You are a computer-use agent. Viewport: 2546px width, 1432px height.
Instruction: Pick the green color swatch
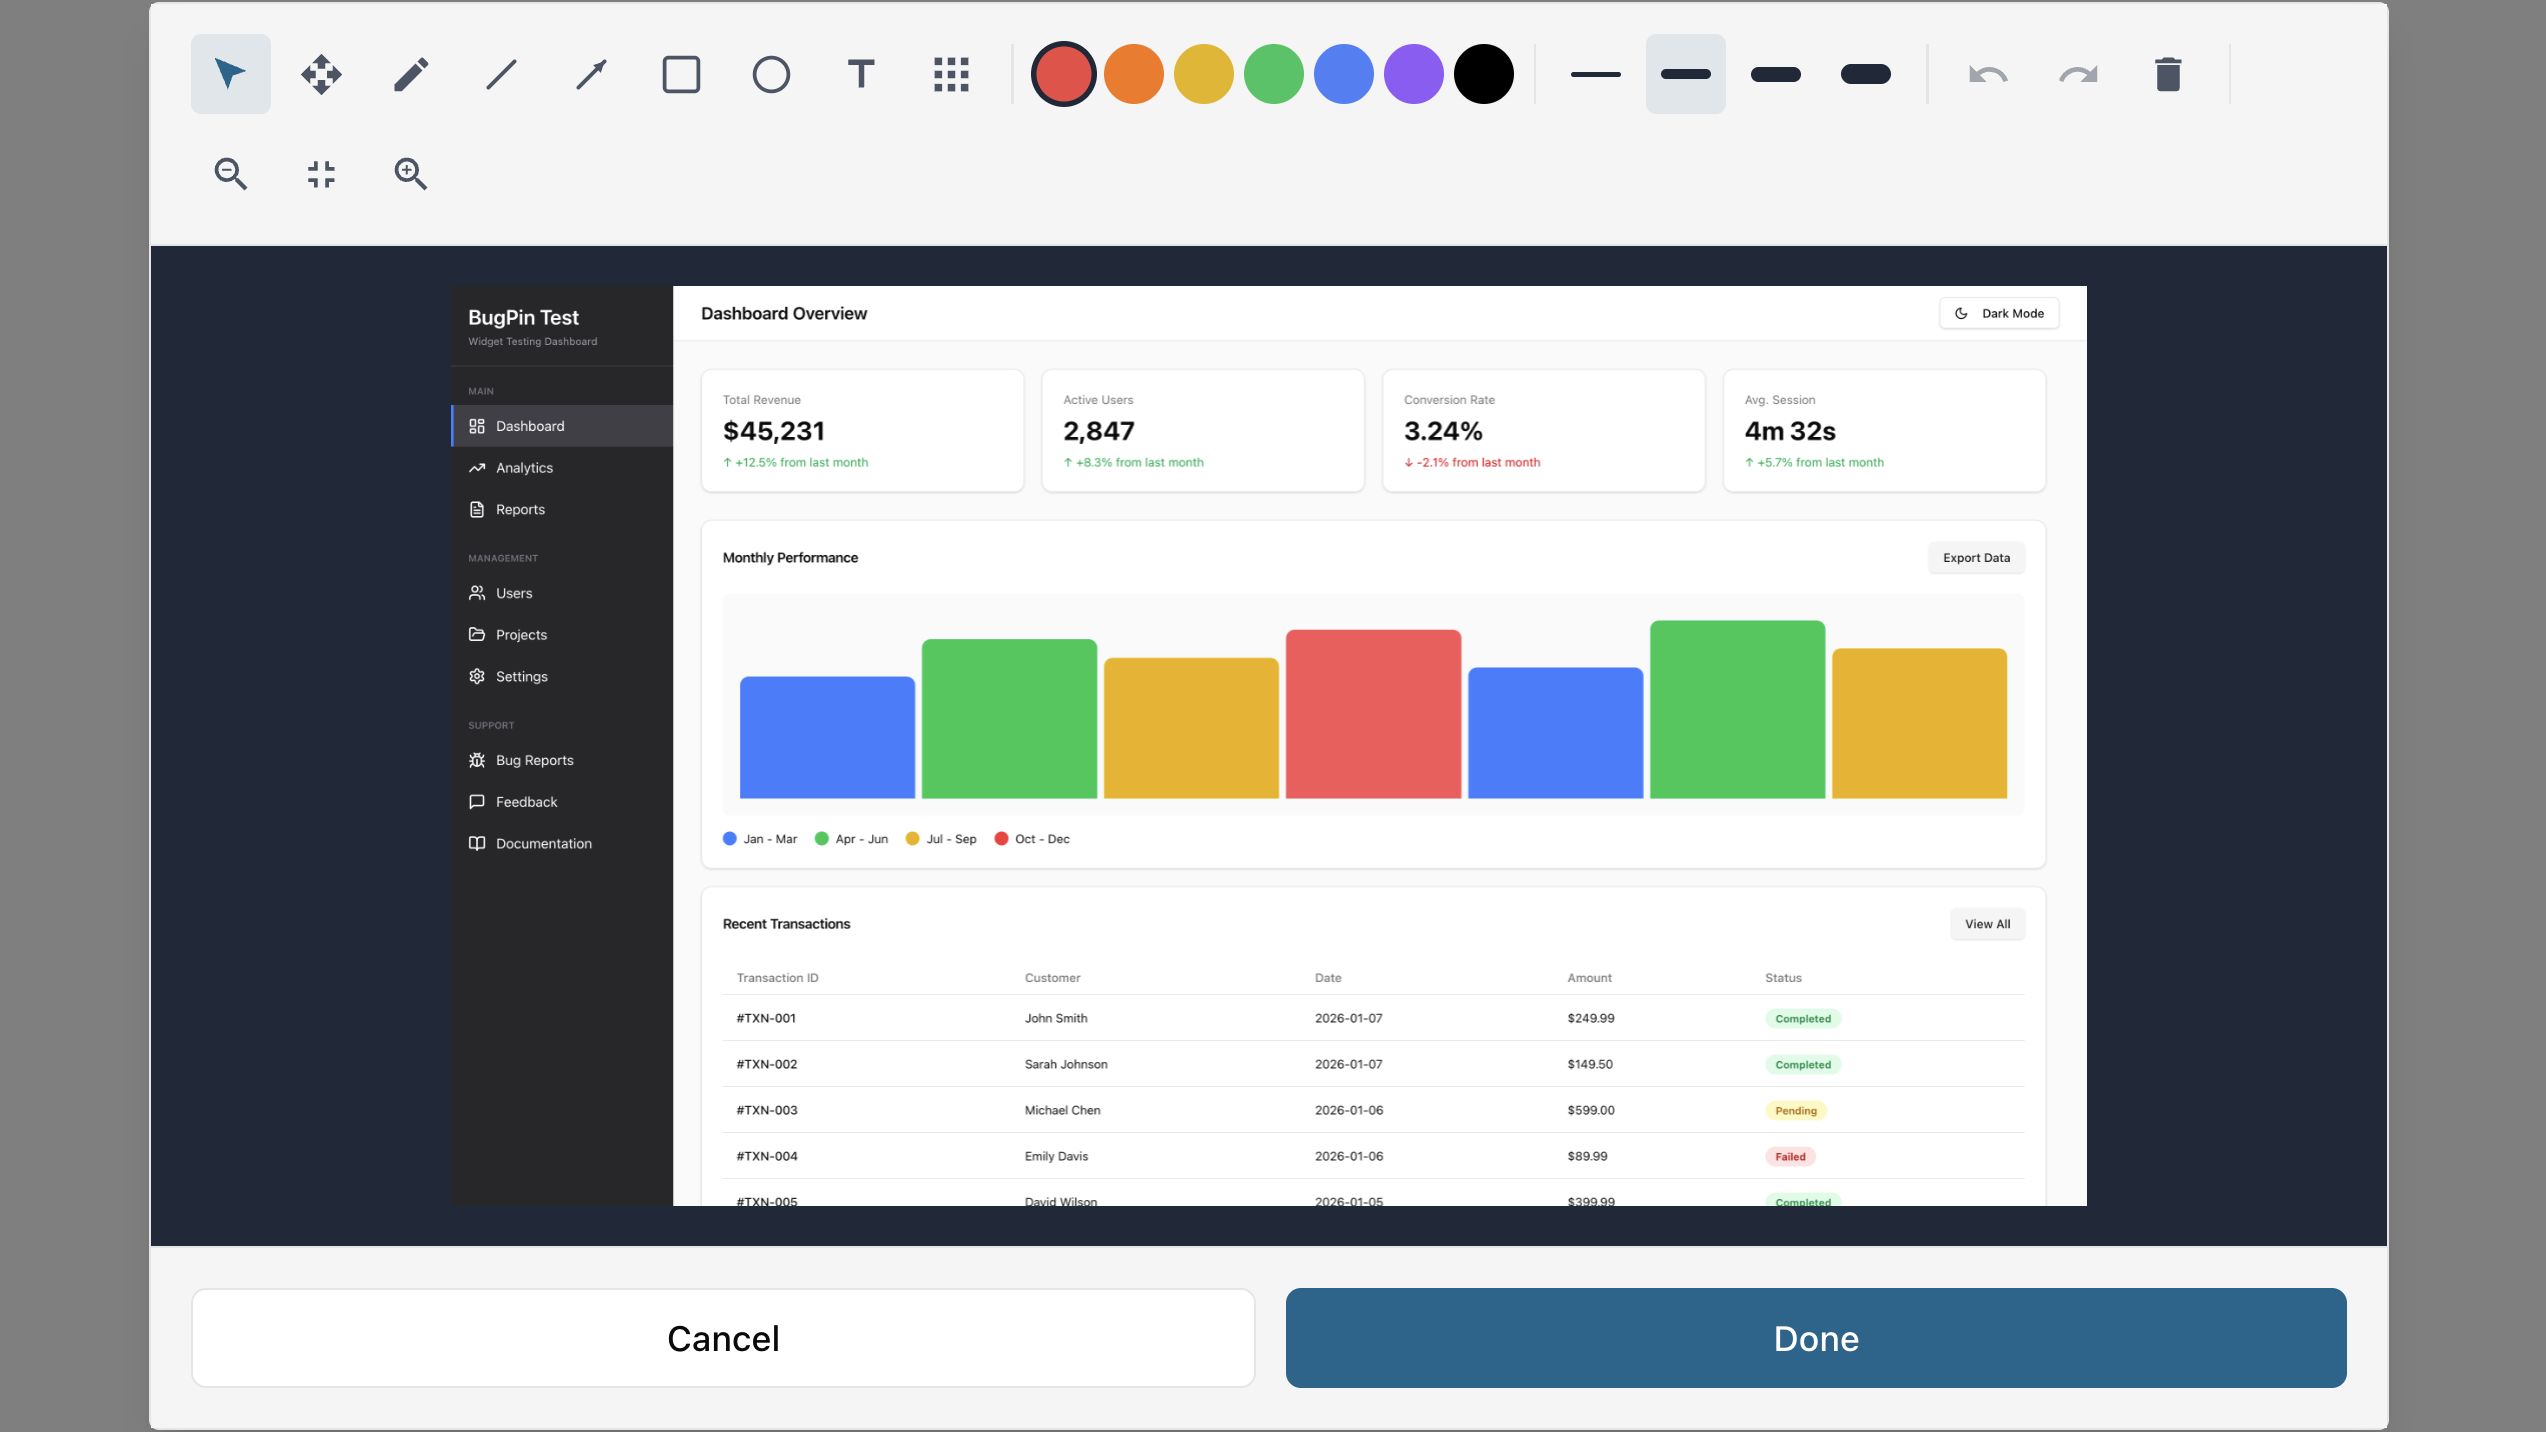(1274, 74)
